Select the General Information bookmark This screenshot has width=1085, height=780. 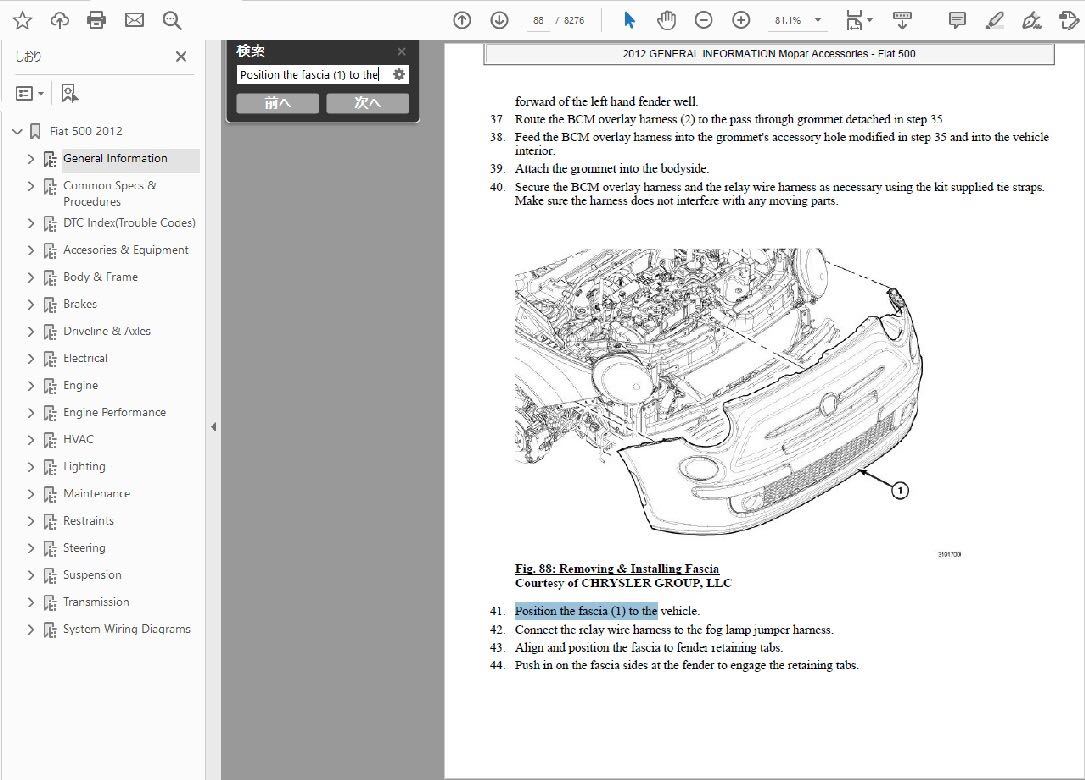(x=117, y=158)
